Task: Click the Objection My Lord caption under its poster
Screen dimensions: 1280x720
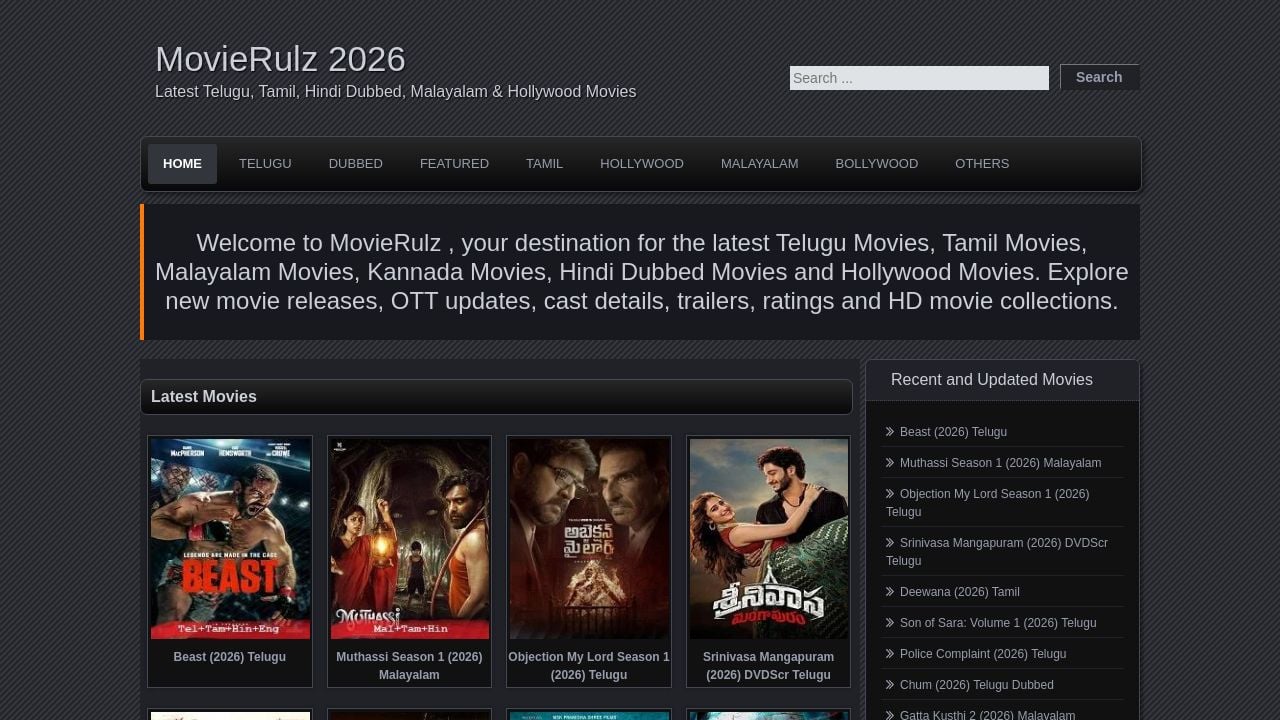Action: coord(589,666)
